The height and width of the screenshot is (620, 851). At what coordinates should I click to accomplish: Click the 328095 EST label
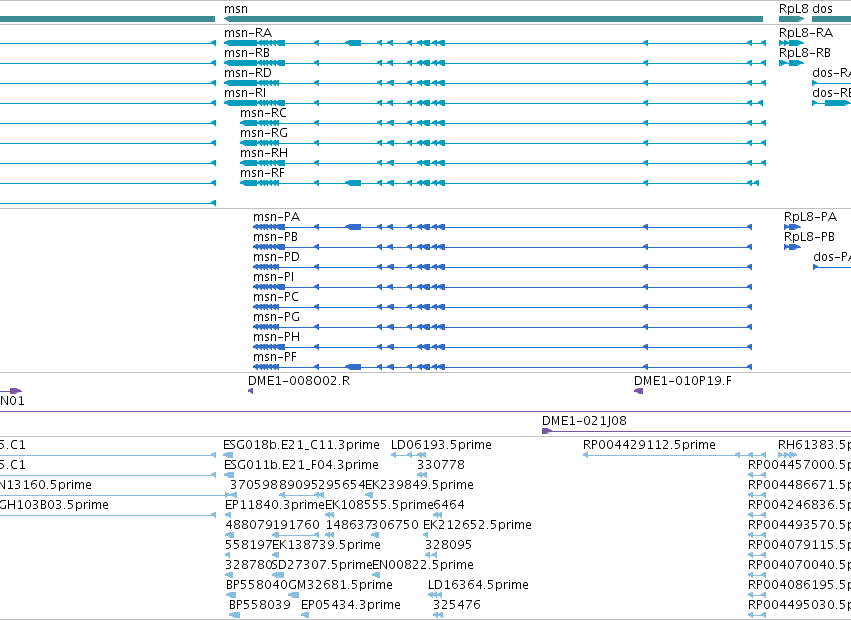[448, 546]
